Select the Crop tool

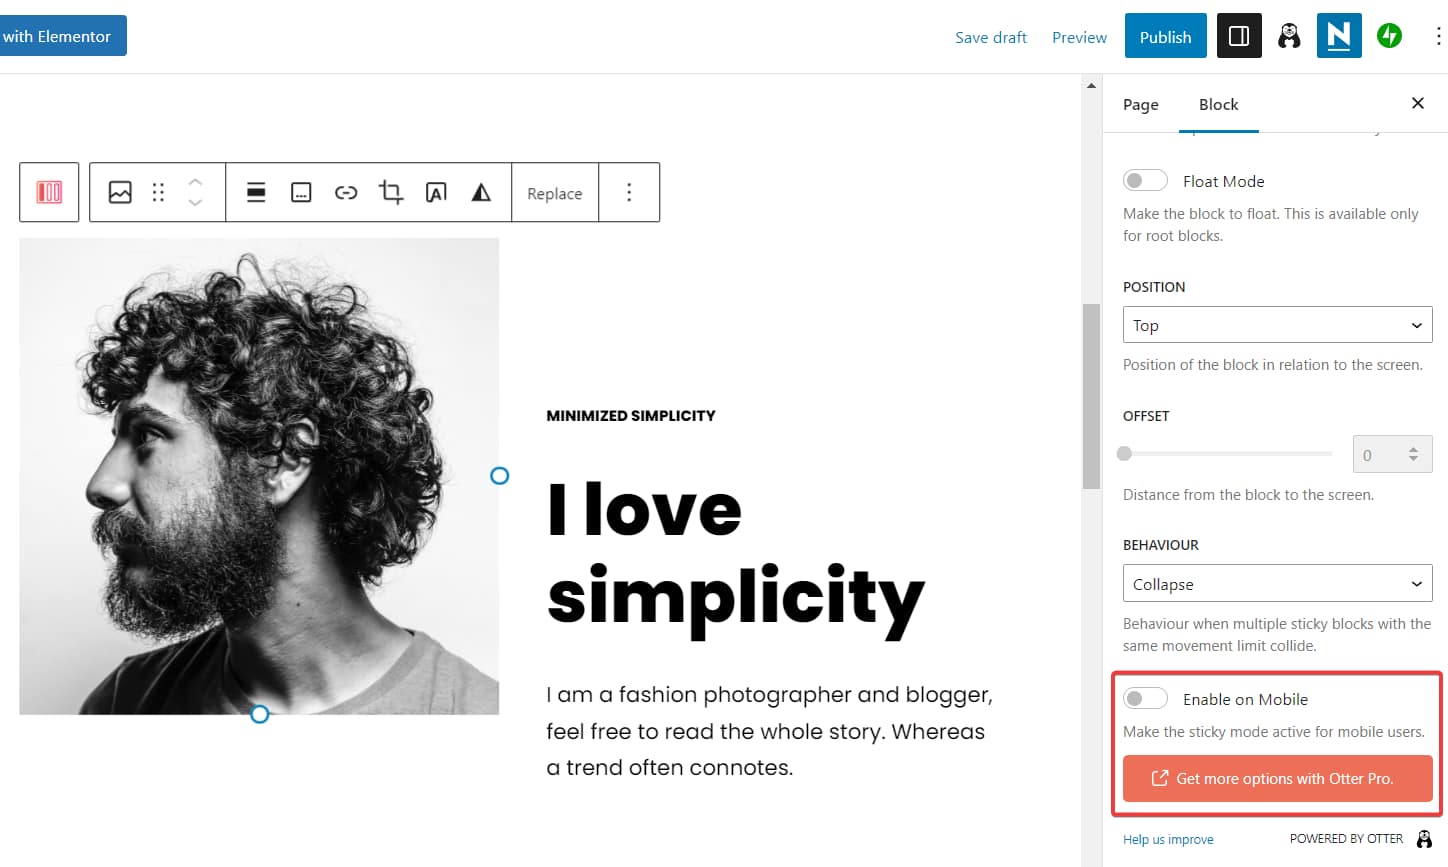[391, 192]
